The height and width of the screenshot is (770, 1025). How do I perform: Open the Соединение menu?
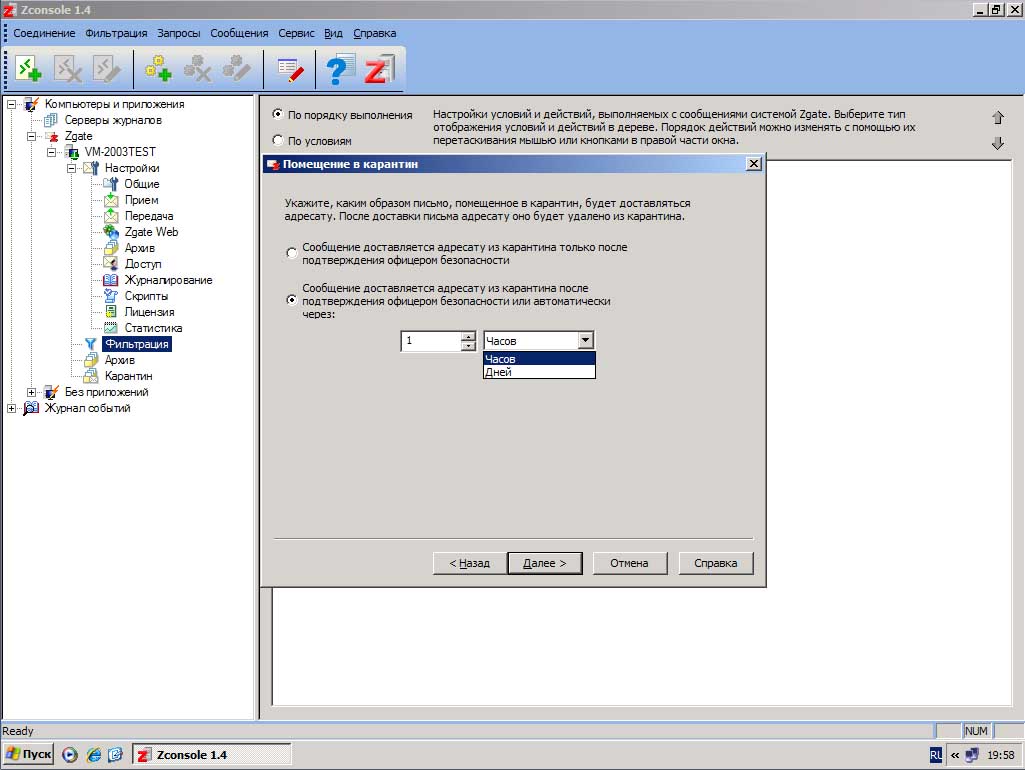[x=44, y=33]
